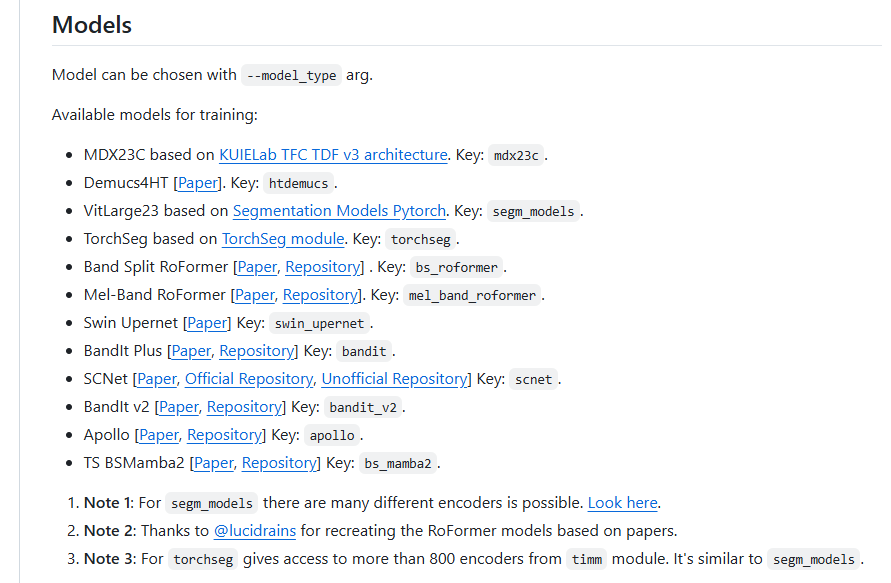Screen dimensions: 891x583
Task: Open the Swin Upernet Paper link
Action: coord(207,323)
